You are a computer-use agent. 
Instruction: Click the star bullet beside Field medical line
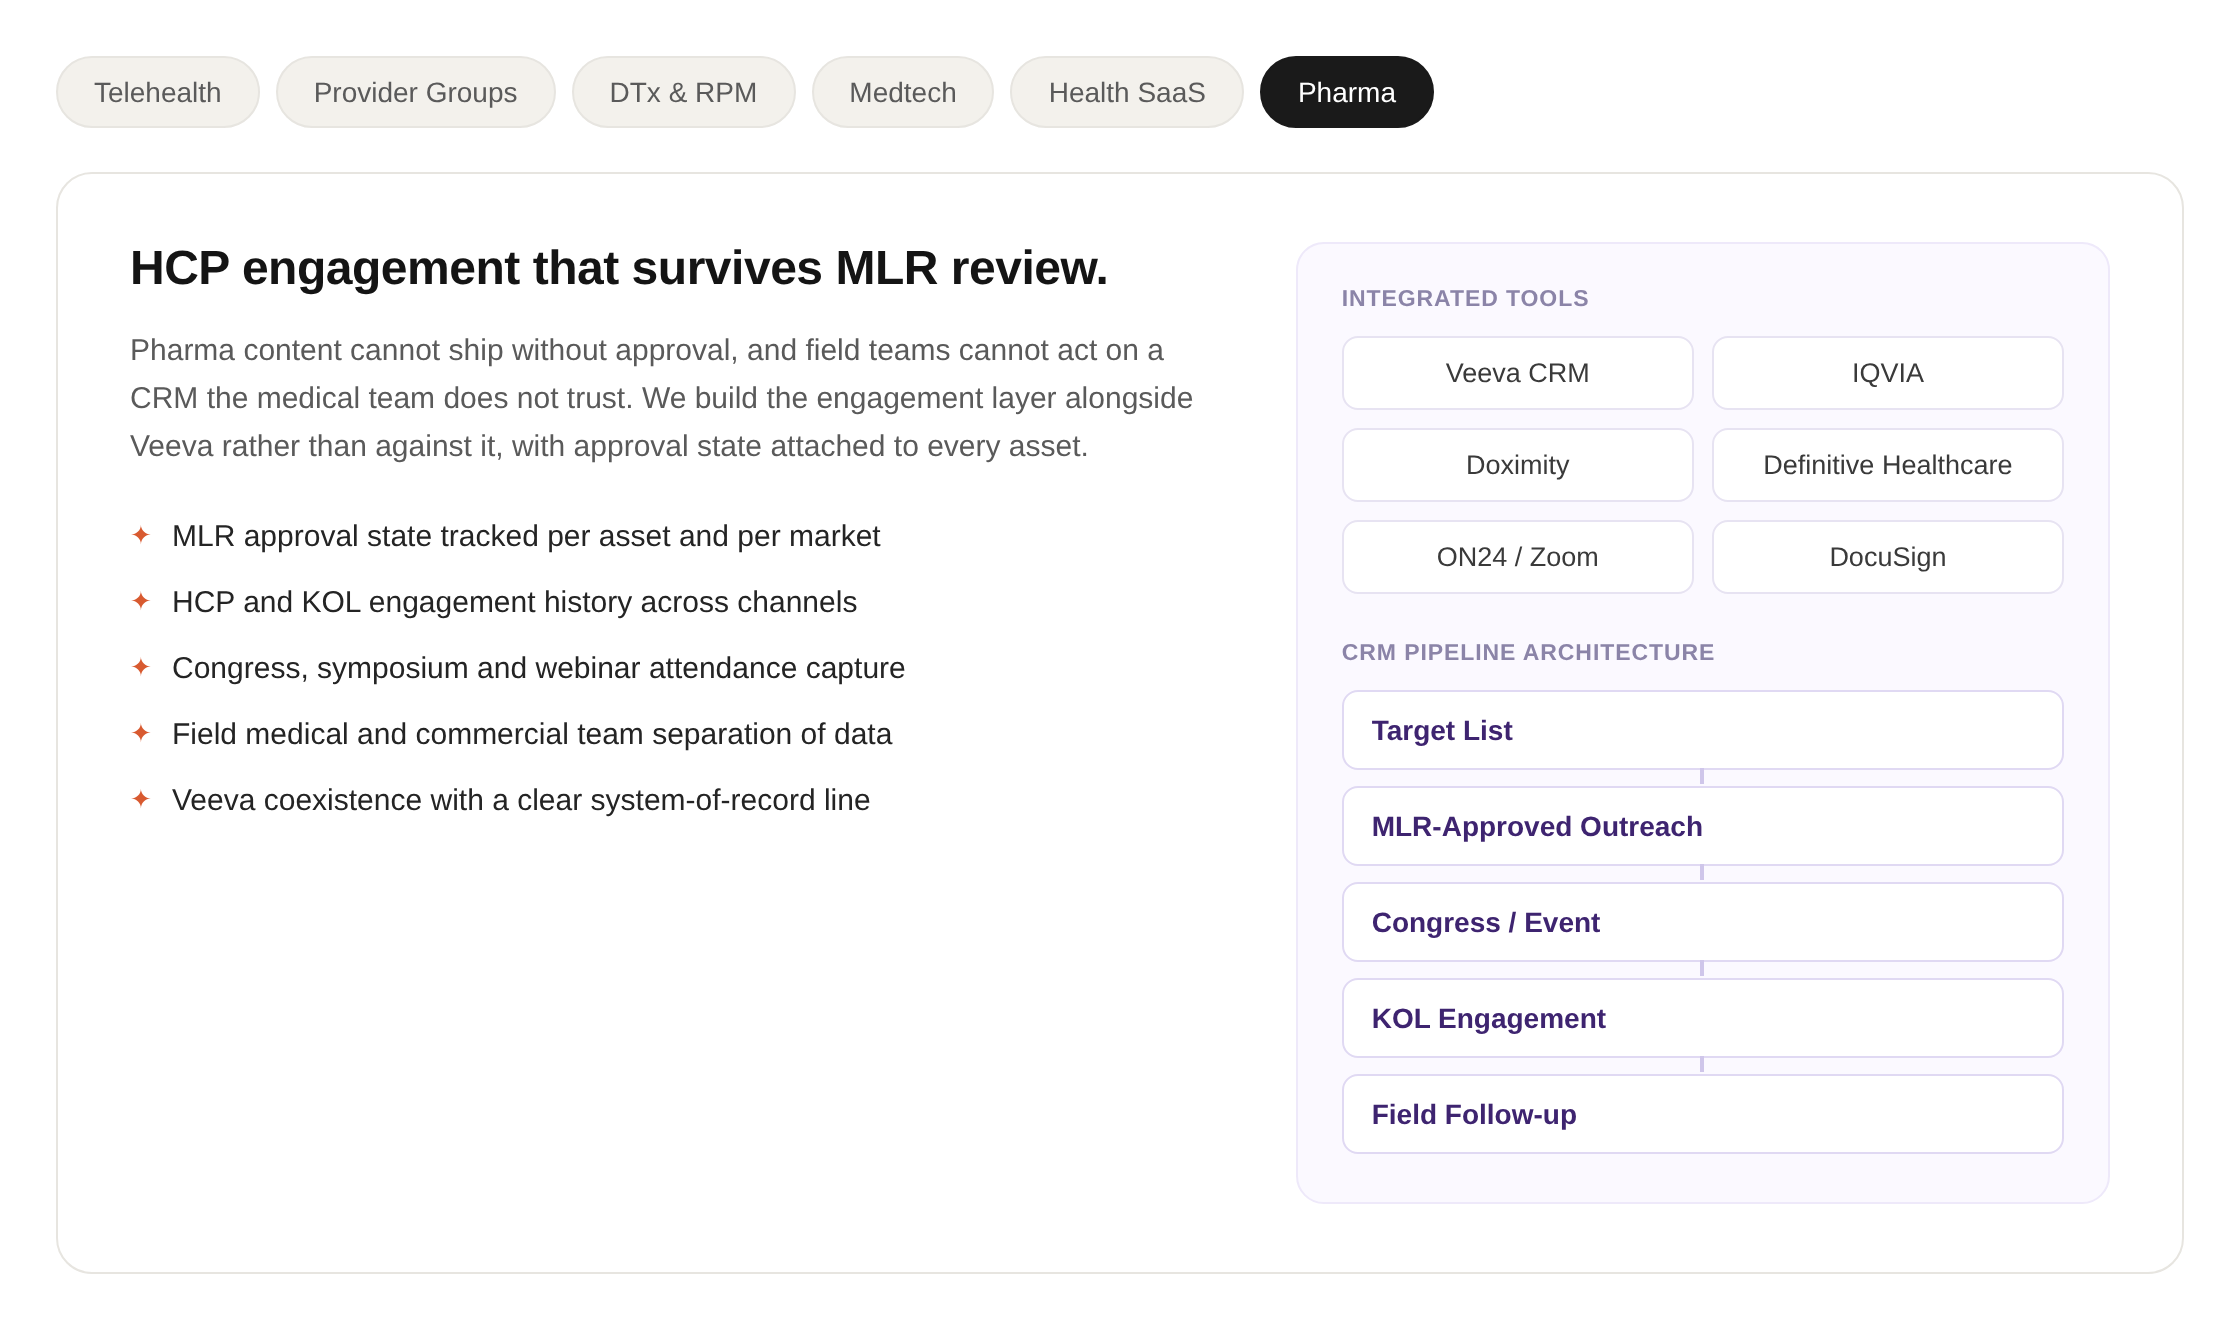(141, 733)
